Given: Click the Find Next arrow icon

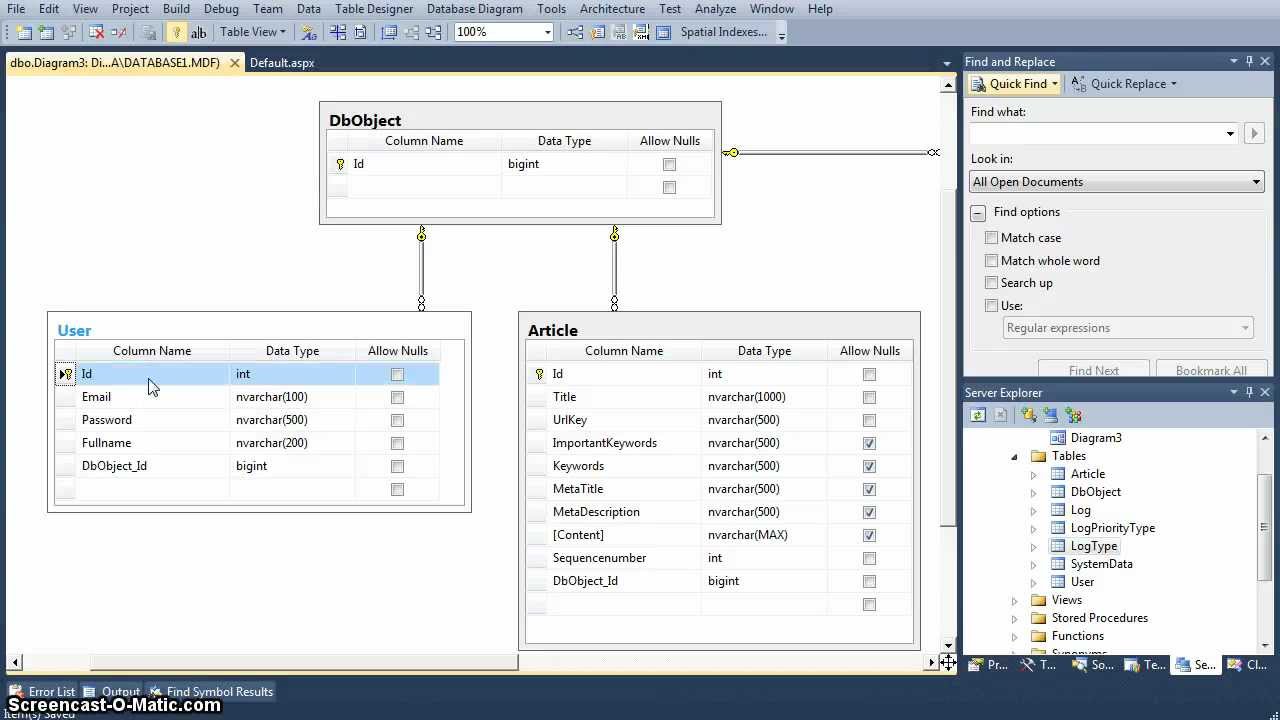Looking at the screenshot, I should pos(1254,133).
